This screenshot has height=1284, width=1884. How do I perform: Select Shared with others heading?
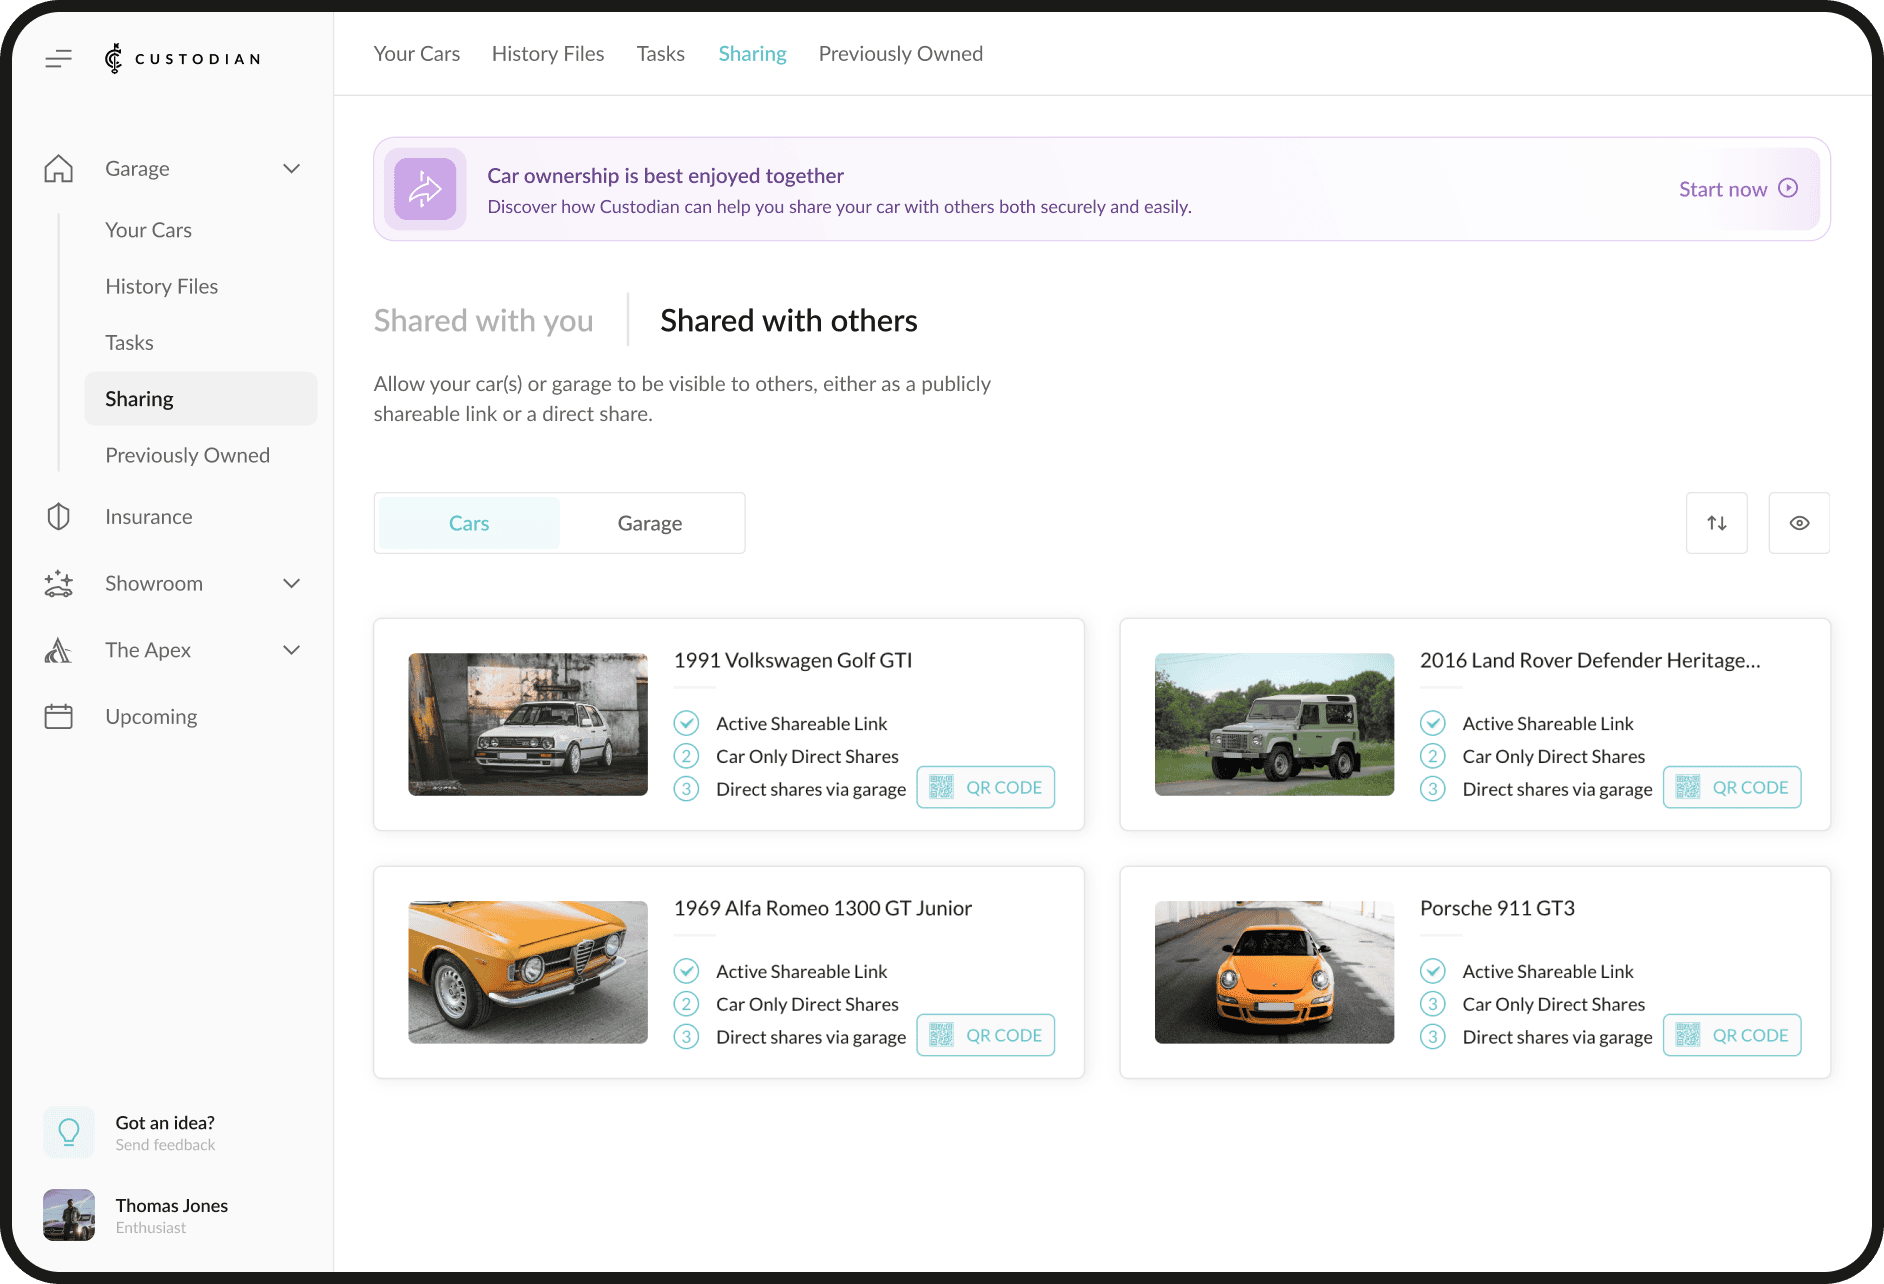(x=789, y=321)
